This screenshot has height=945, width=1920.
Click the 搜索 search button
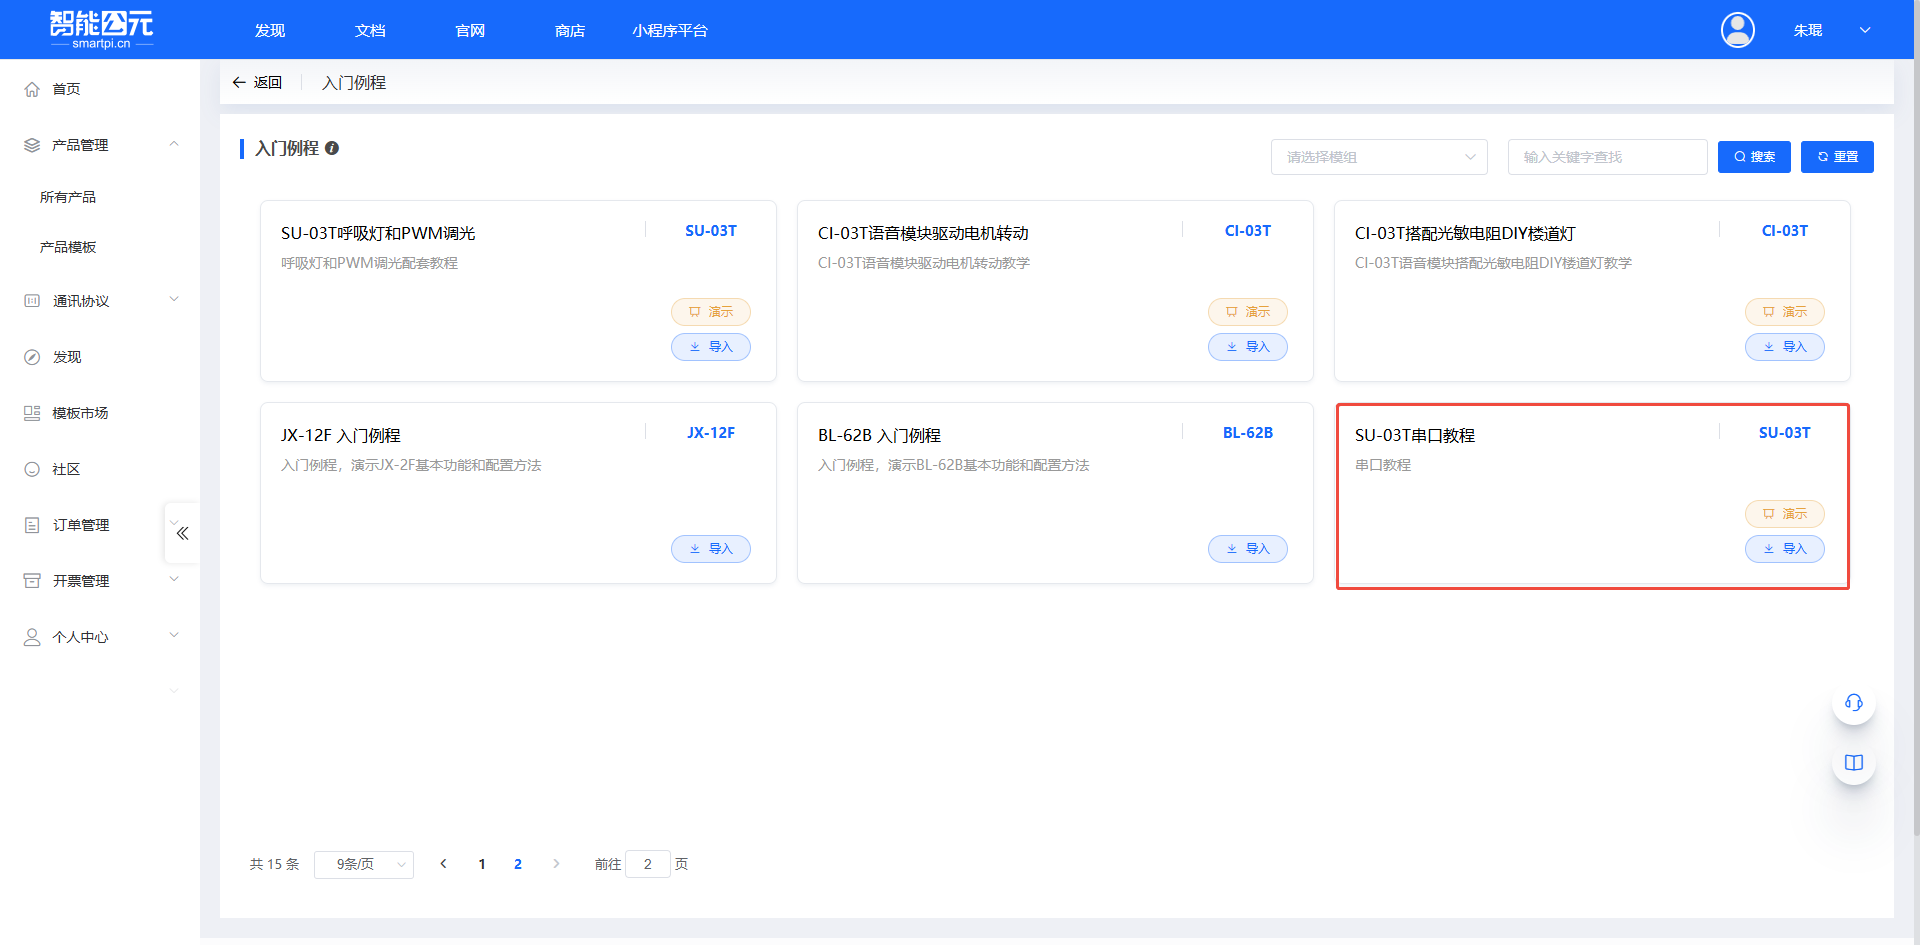pyautogui.click(x=1754, y=157)
